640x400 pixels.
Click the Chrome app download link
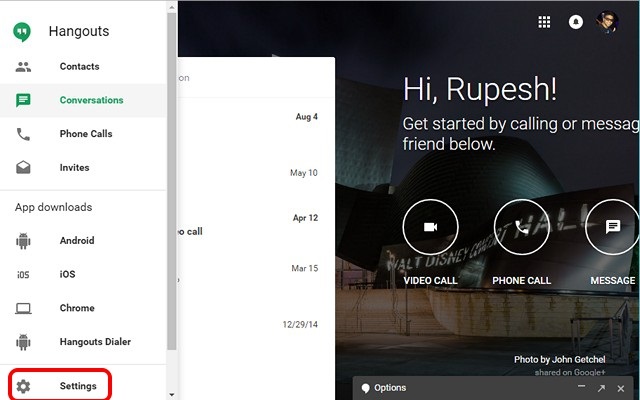[x=83, y=308]
